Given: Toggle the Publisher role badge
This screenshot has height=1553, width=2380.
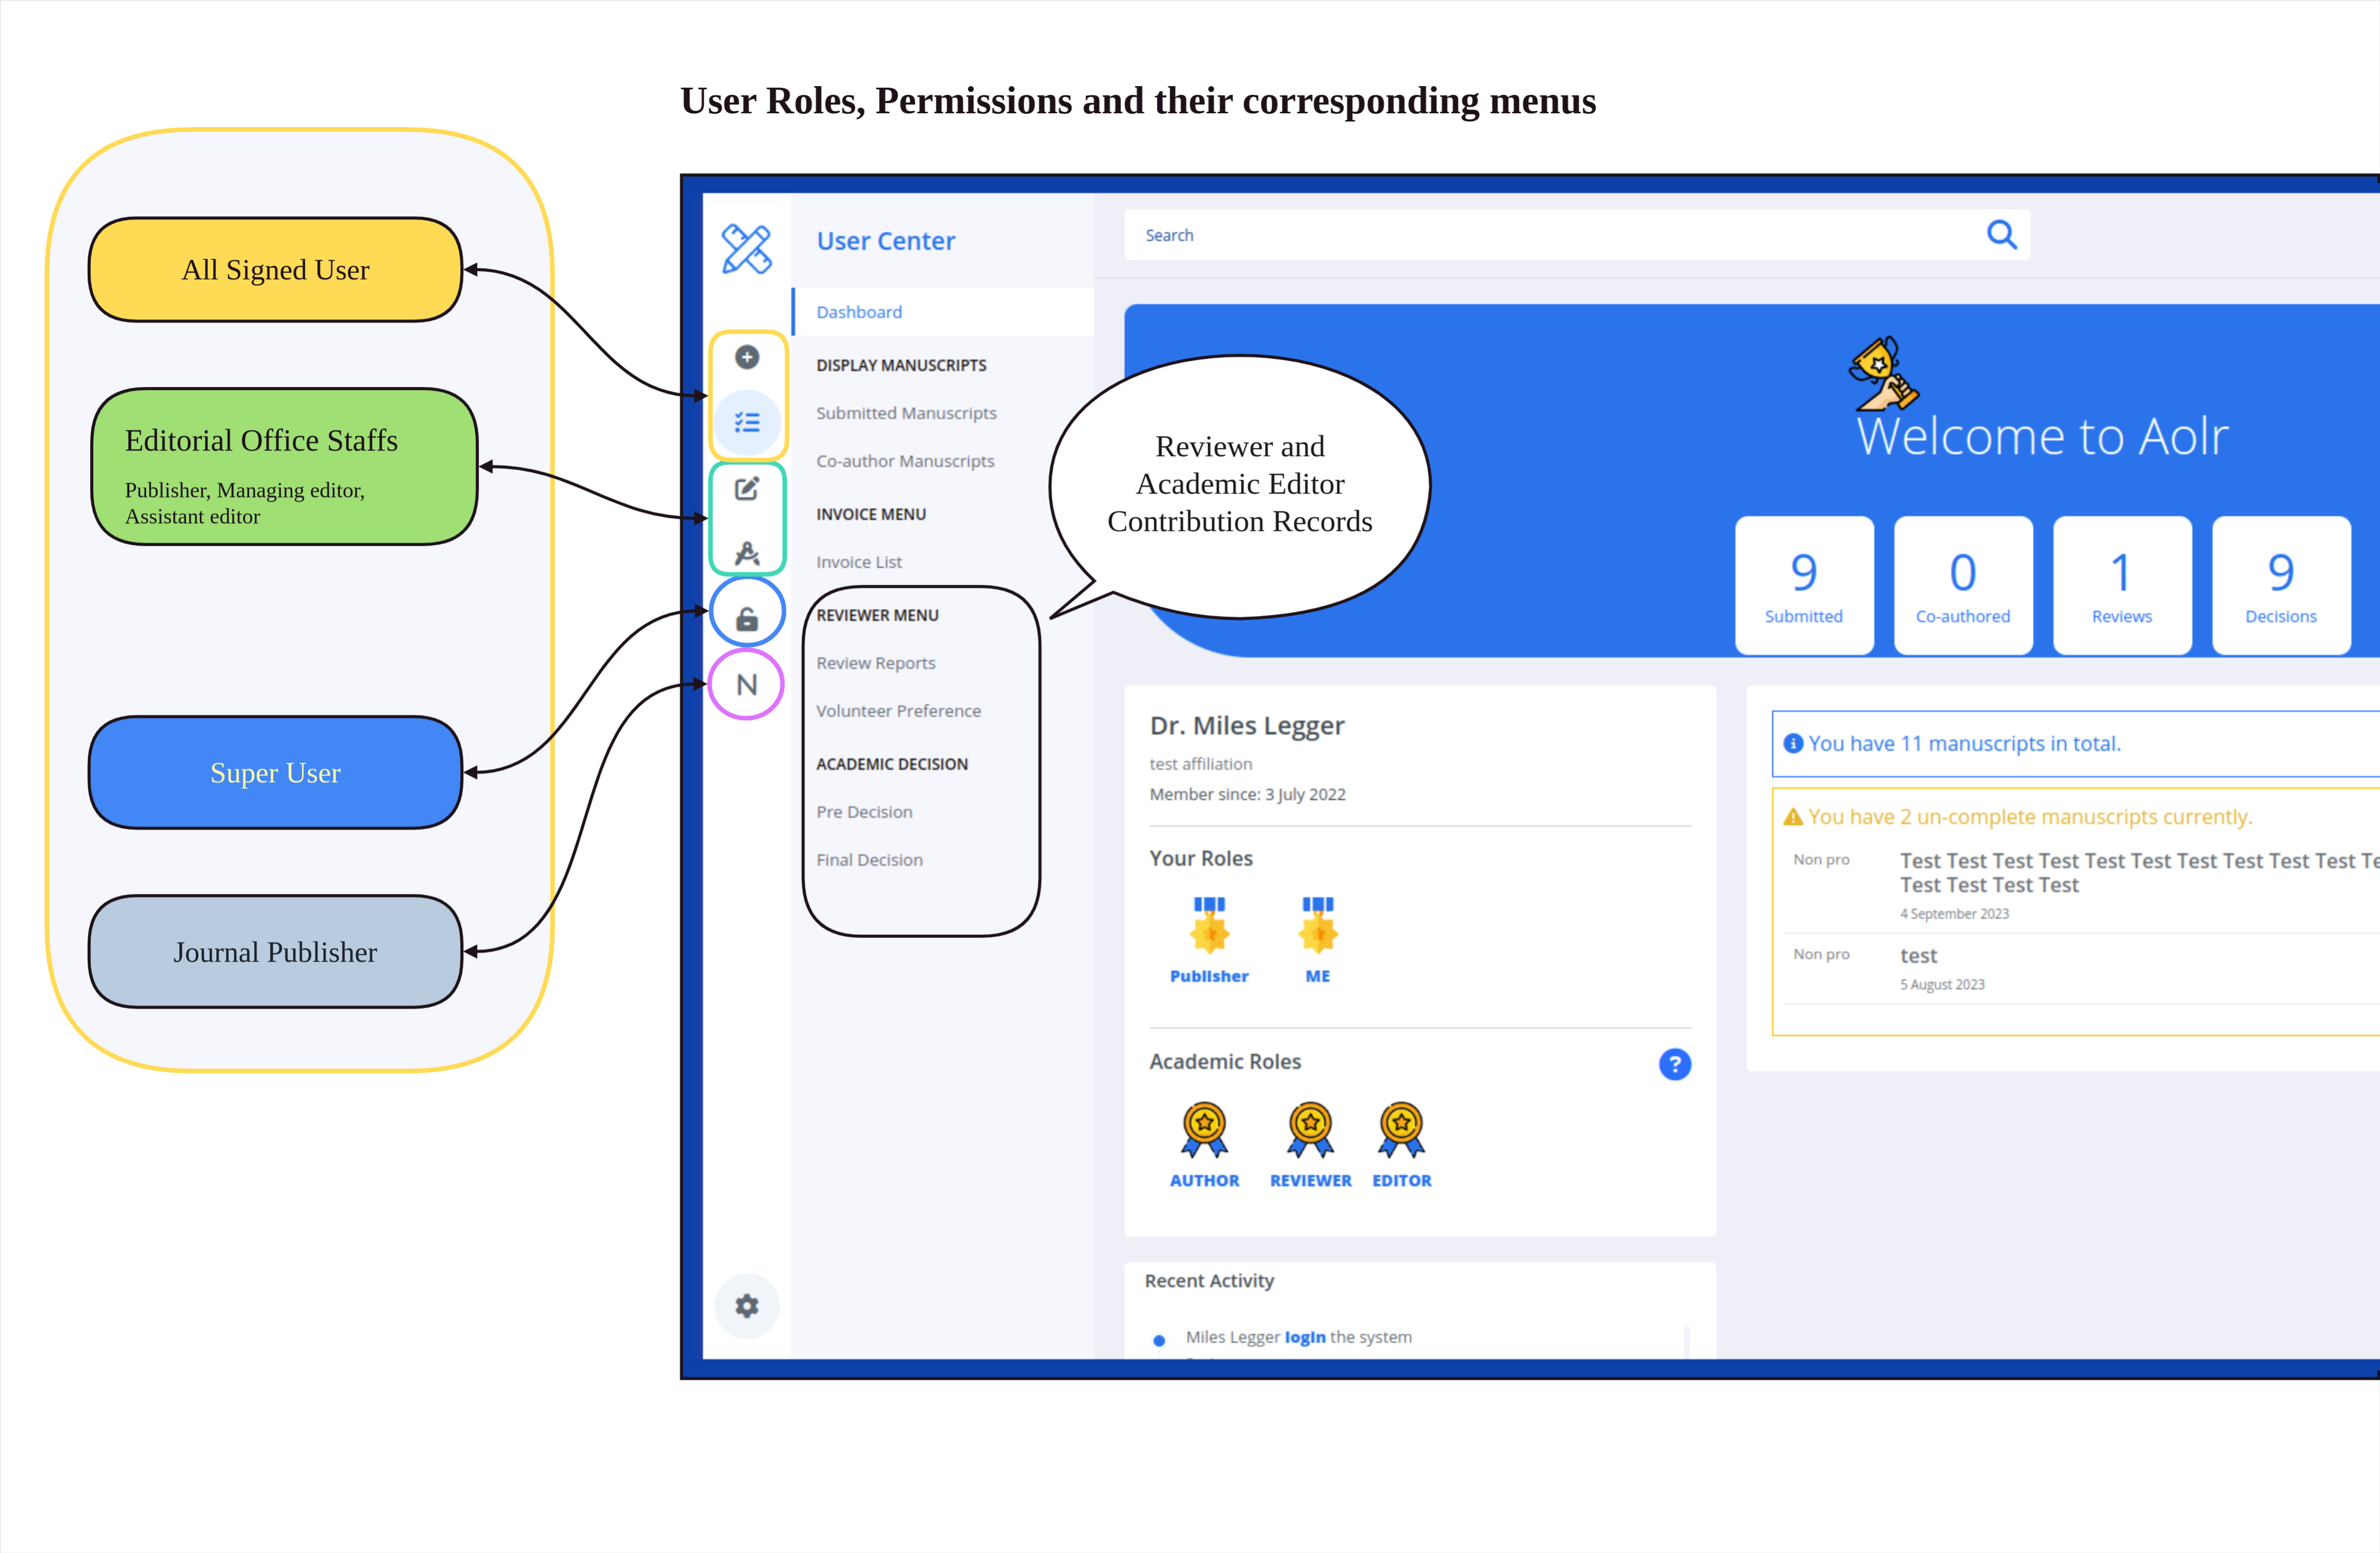Looking at the screenshot, I should pyautogui.click(x=1209, y=937).
